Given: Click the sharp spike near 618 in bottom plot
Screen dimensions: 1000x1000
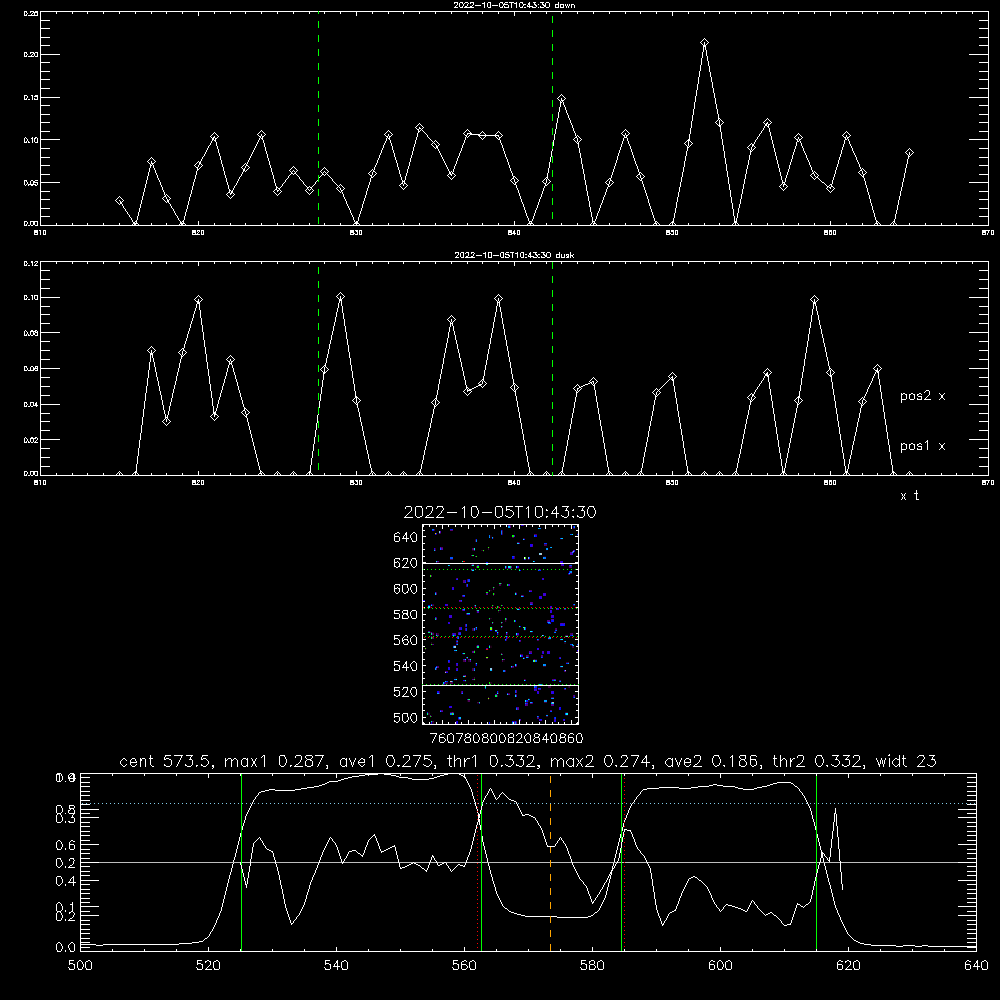Looking at the screenshot, I should [x=835, y=809].
